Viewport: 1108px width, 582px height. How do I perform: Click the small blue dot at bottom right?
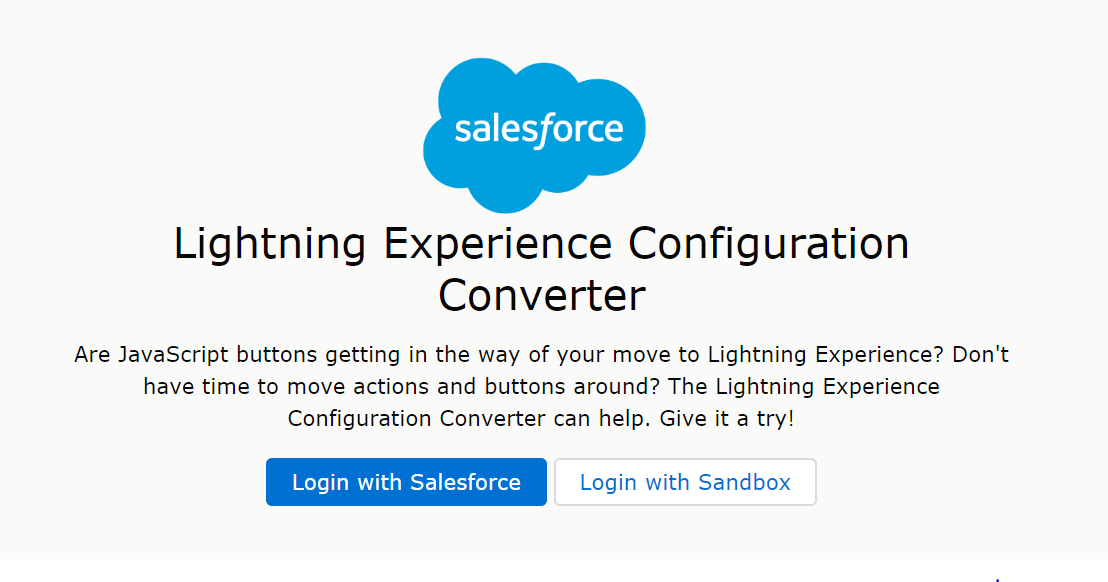click(x=997, y=579)
